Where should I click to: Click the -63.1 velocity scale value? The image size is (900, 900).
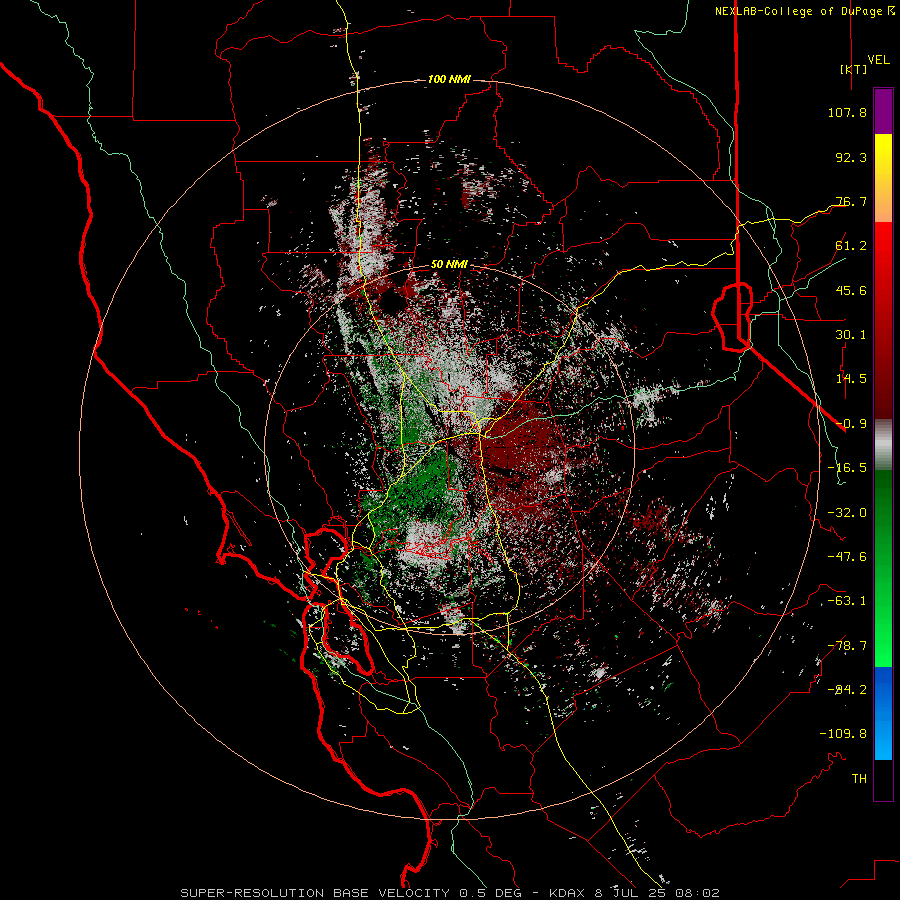click(x=847, y=601)
